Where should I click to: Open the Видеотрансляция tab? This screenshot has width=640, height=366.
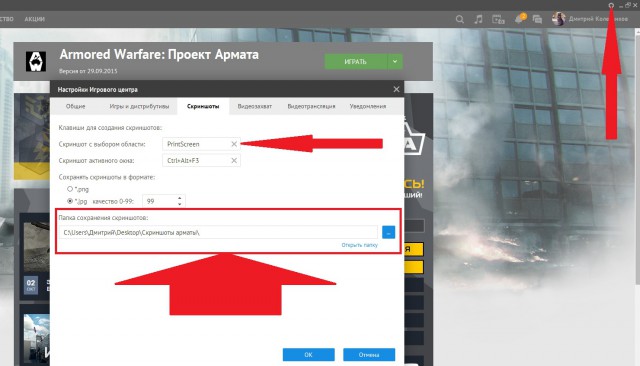tap(311, 106)
